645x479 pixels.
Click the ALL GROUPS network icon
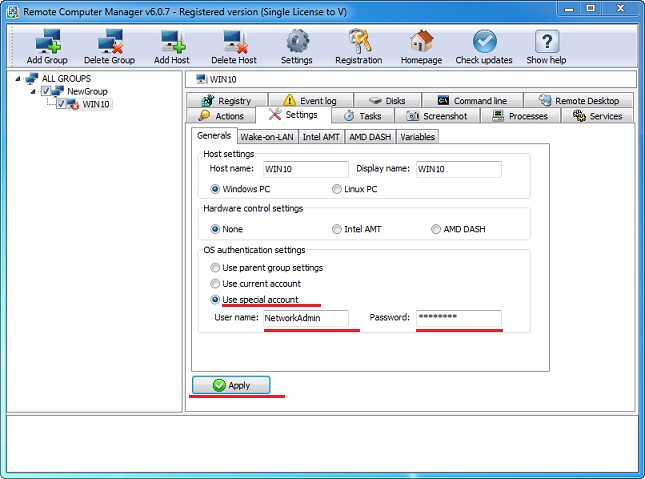[32, 78]
